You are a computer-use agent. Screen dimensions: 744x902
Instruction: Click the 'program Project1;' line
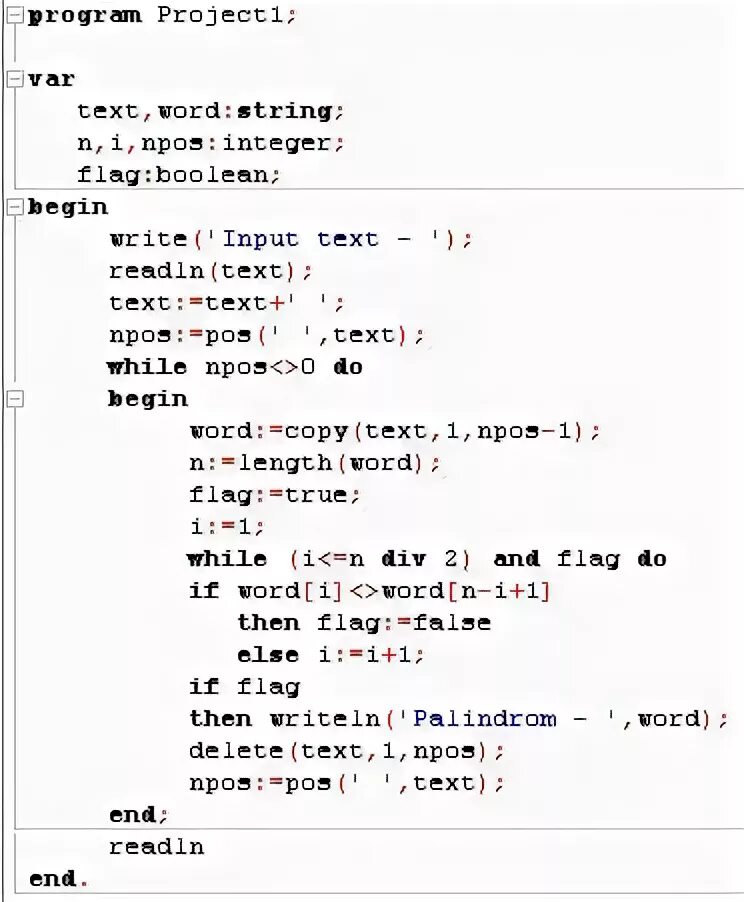(162, 16)
